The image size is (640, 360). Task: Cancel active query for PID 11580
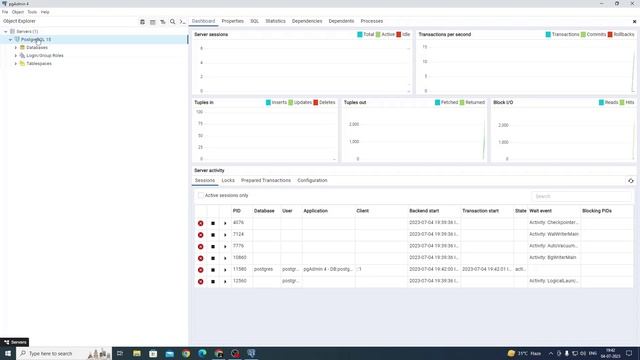pyautogui.click(x=213, y=270)
